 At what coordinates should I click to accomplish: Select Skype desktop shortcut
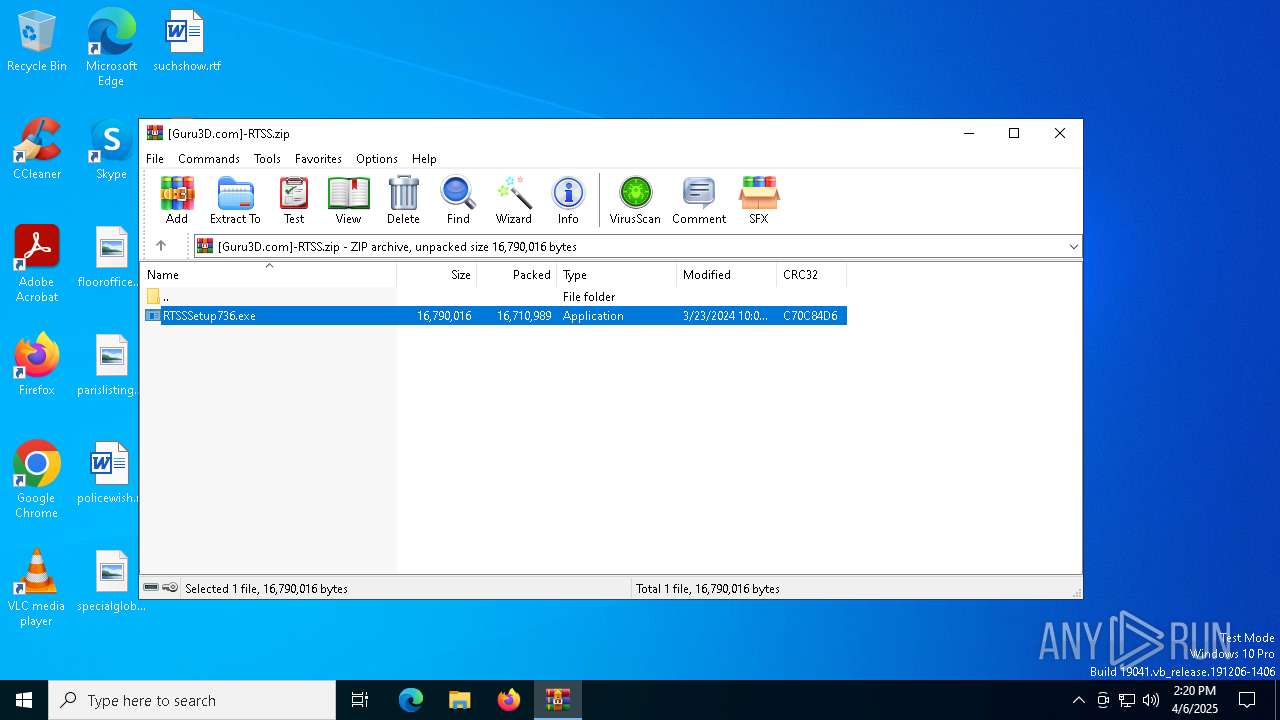click(x=111, y=149)
